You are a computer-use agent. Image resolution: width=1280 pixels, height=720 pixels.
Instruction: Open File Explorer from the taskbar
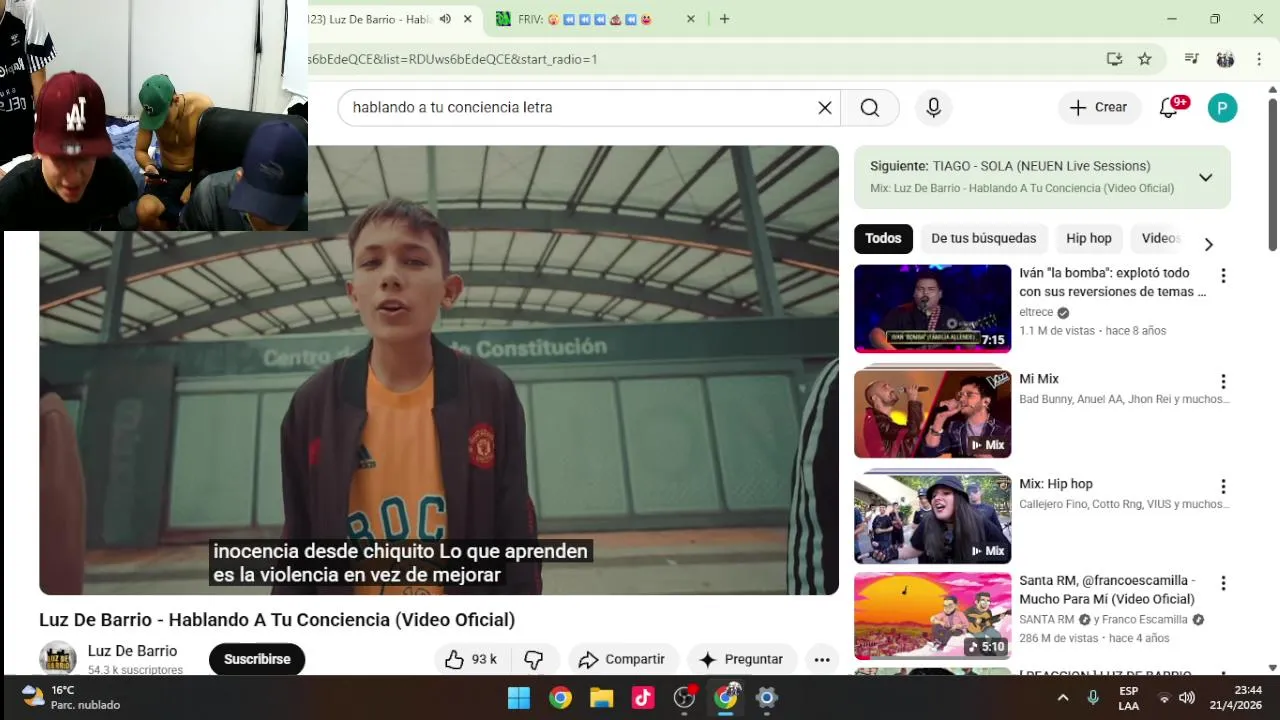601,698
